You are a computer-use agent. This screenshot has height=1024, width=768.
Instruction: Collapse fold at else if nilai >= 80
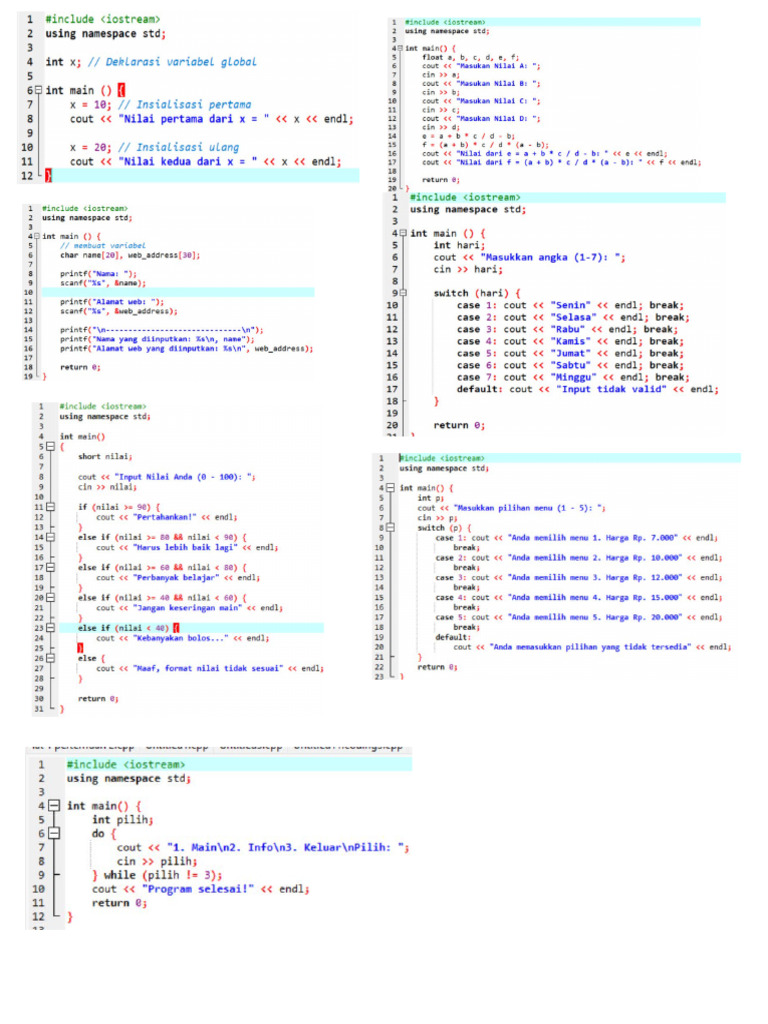(51, 537)
